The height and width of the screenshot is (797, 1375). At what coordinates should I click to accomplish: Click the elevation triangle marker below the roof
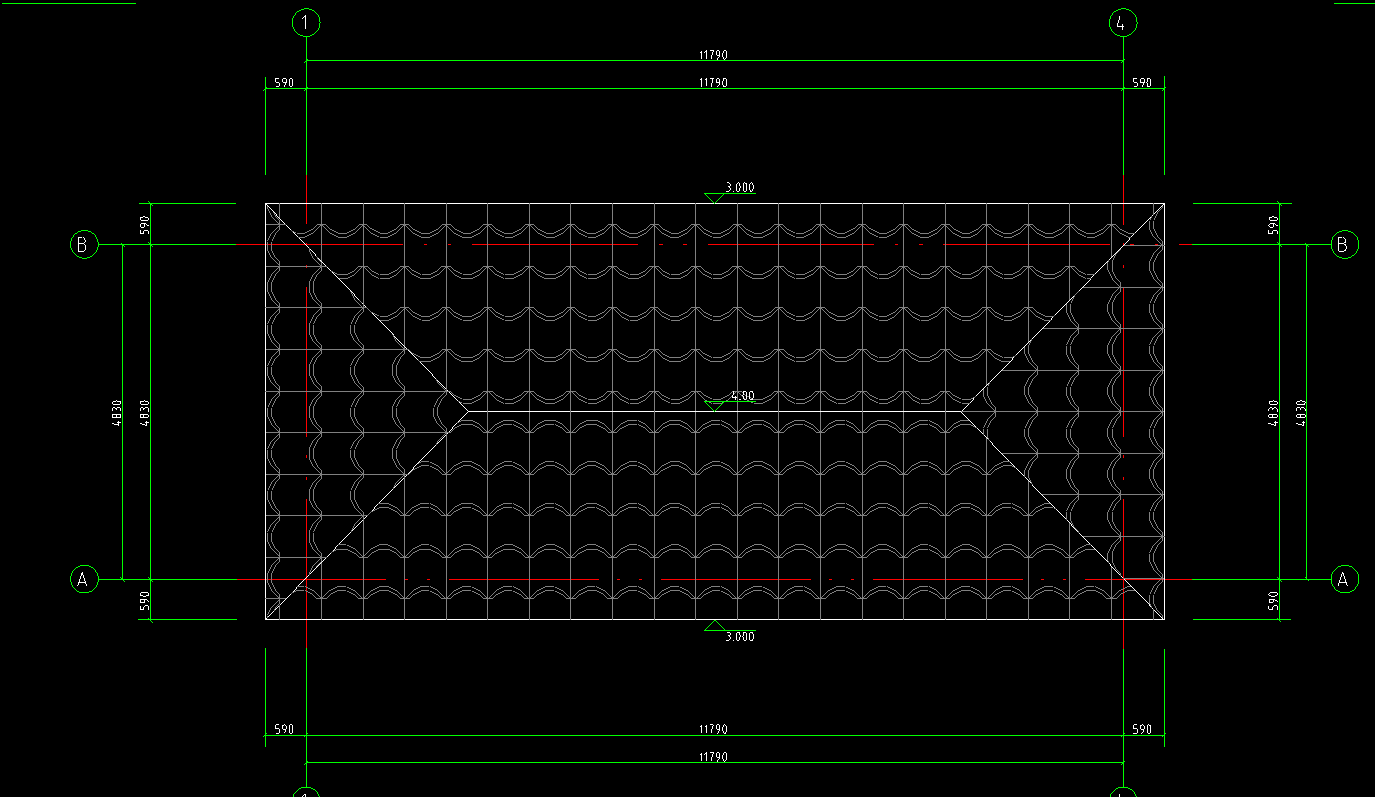tap(714, 626)
